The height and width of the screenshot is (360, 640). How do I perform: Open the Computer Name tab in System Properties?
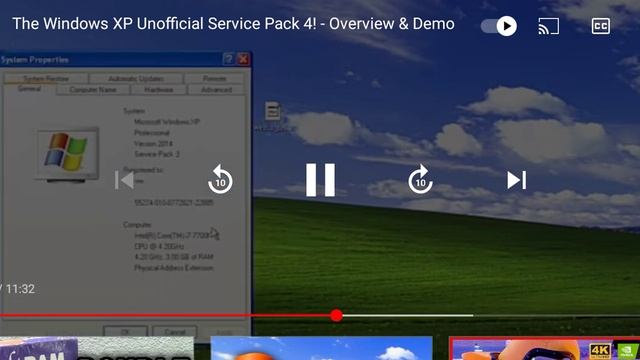[93, 90]
